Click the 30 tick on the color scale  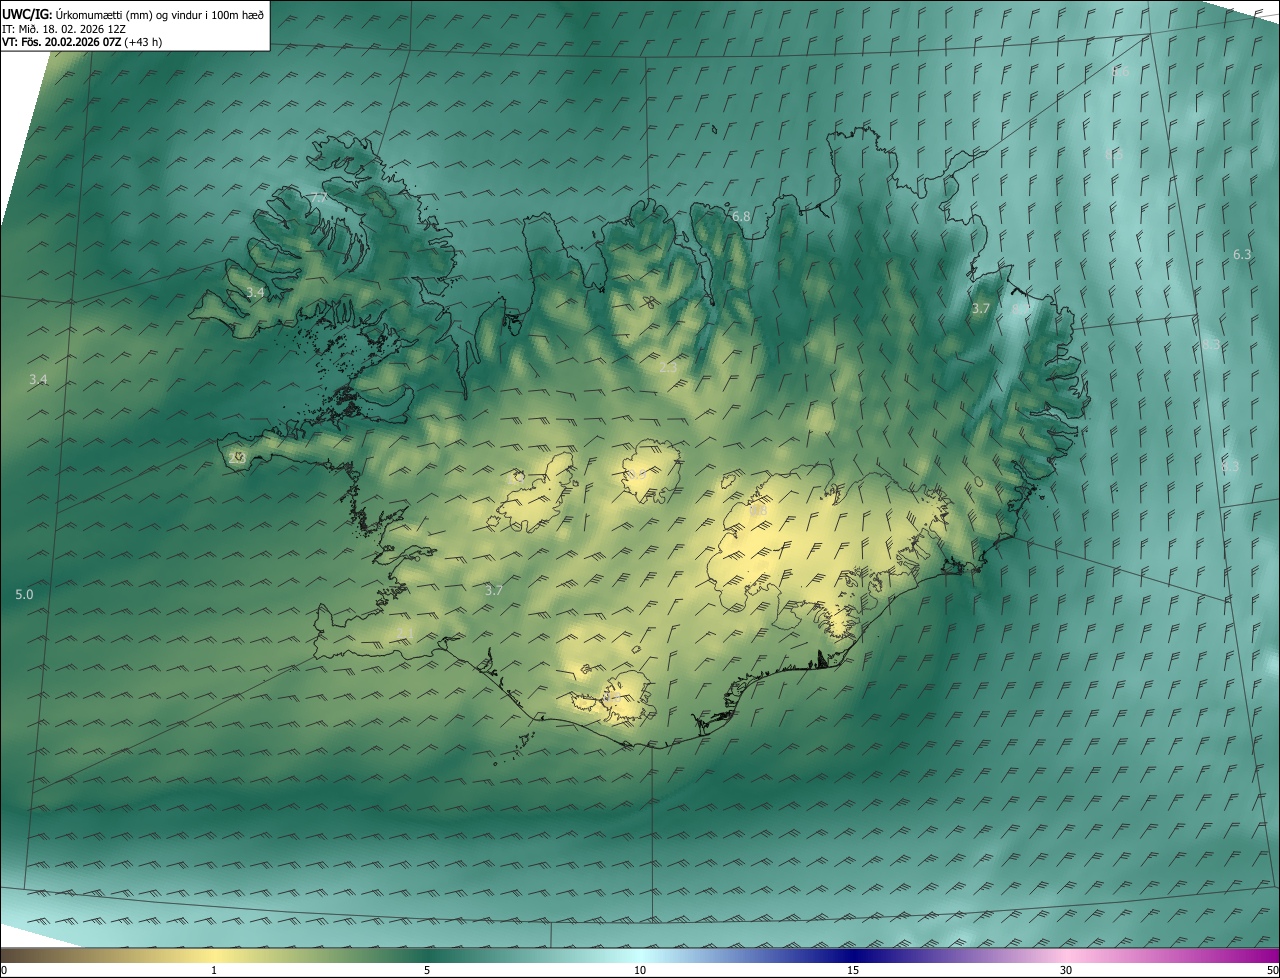[x=1066, y=971]
